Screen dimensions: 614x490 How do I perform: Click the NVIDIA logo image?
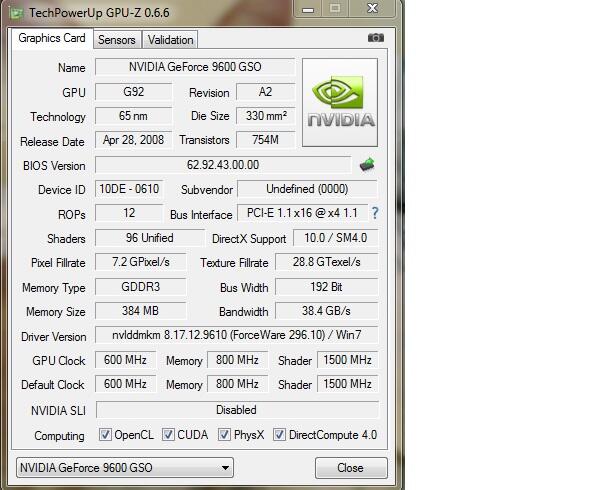[x=340, y=103]
